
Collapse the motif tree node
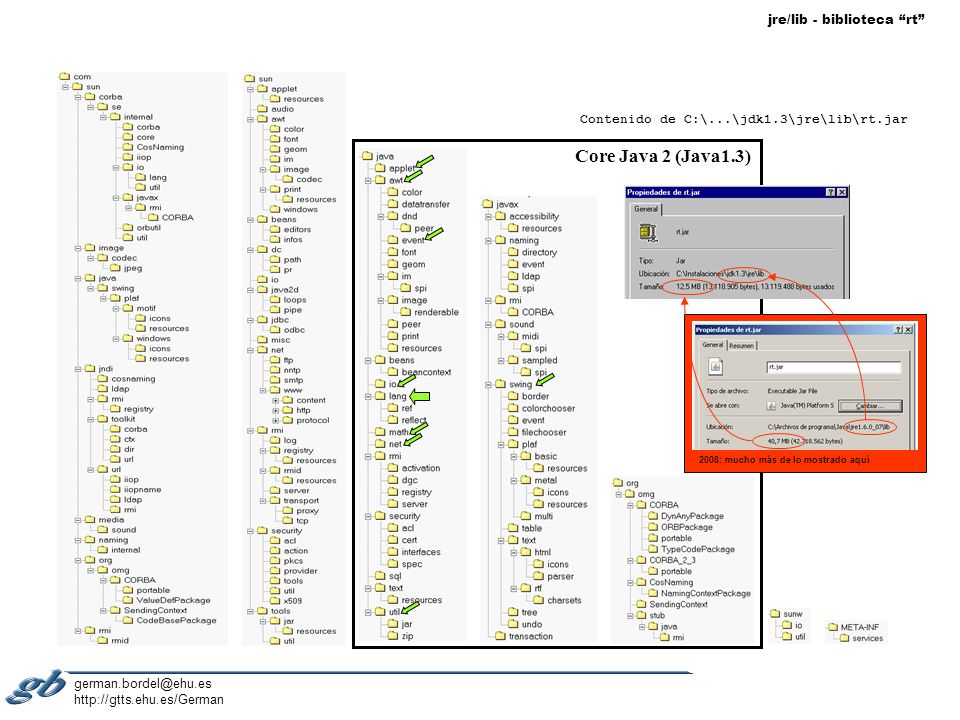pyautogui.click(x=116, y=309)
